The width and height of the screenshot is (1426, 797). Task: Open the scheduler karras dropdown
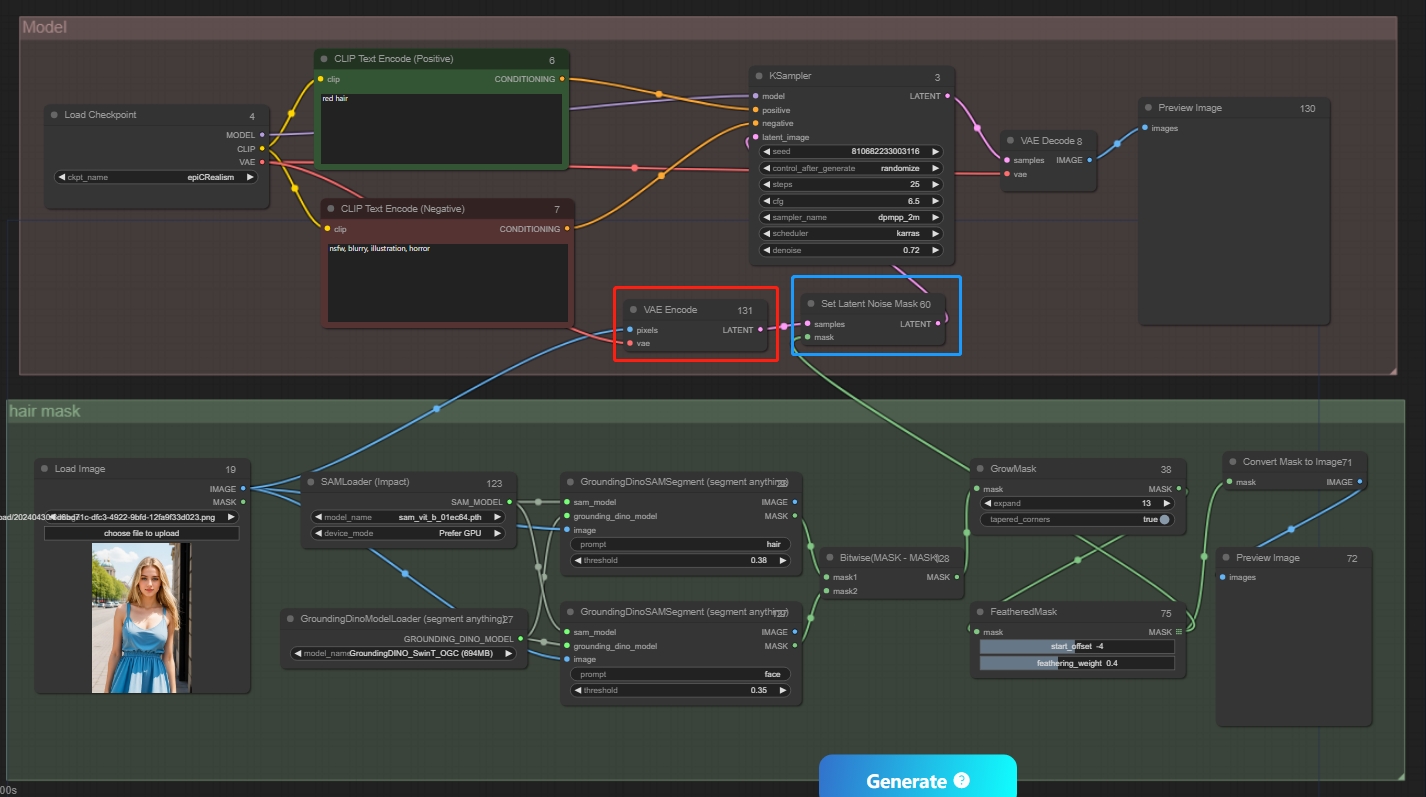(850, 233)
